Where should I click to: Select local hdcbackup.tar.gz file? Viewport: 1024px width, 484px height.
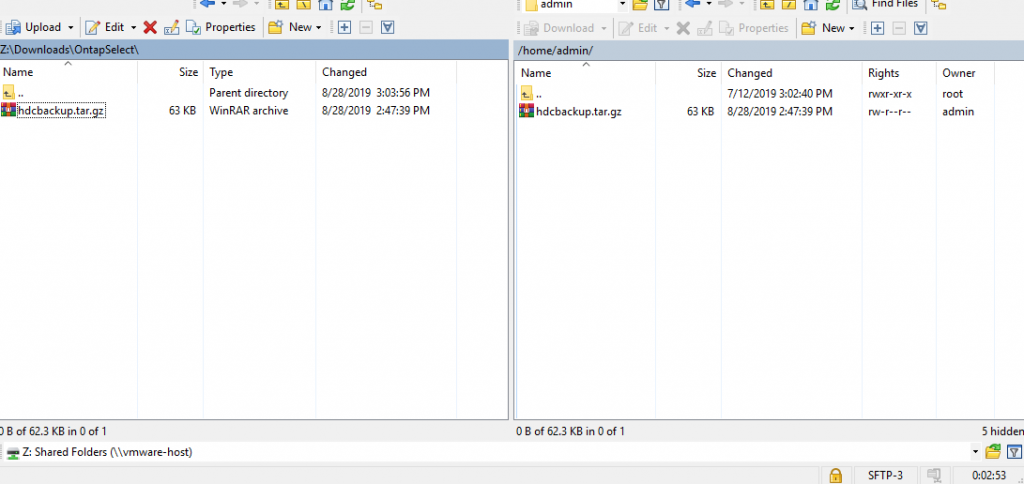61,110
